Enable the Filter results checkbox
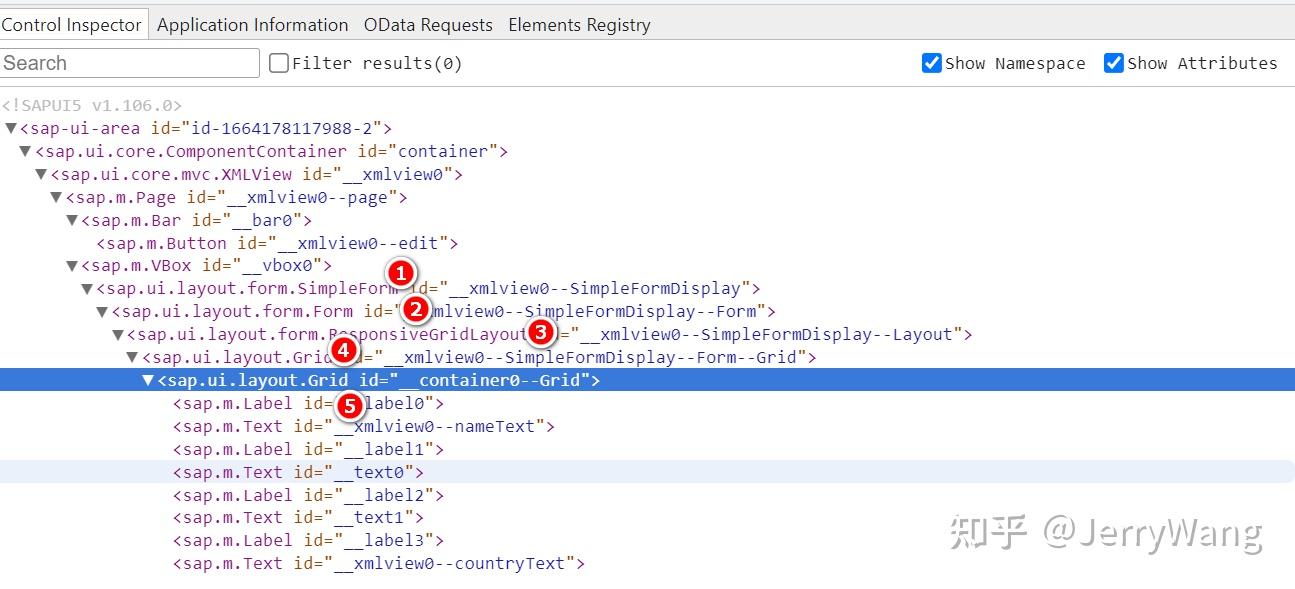Screen dimensions: 1295x589 click(x=278, y=62)
